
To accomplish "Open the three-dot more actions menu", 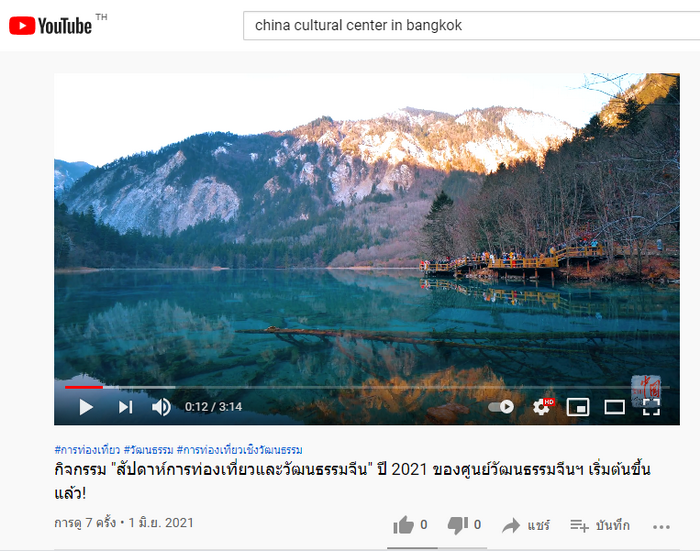I will pyautogui.click(x=661, y=527).
